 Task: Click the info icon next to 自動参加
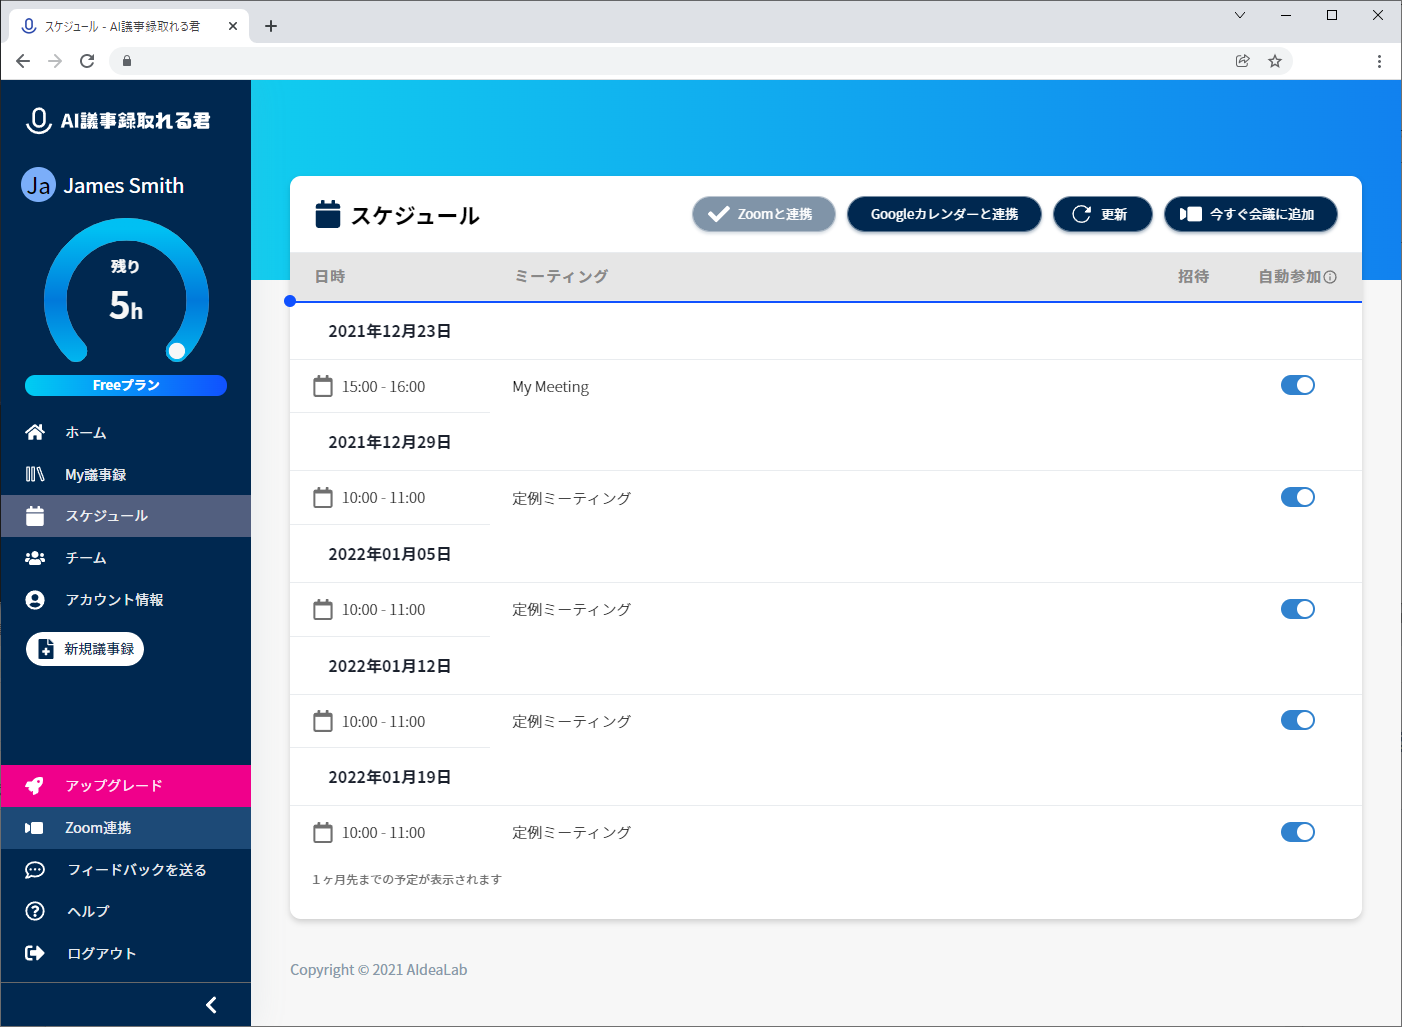click(x=1331, y=276)
